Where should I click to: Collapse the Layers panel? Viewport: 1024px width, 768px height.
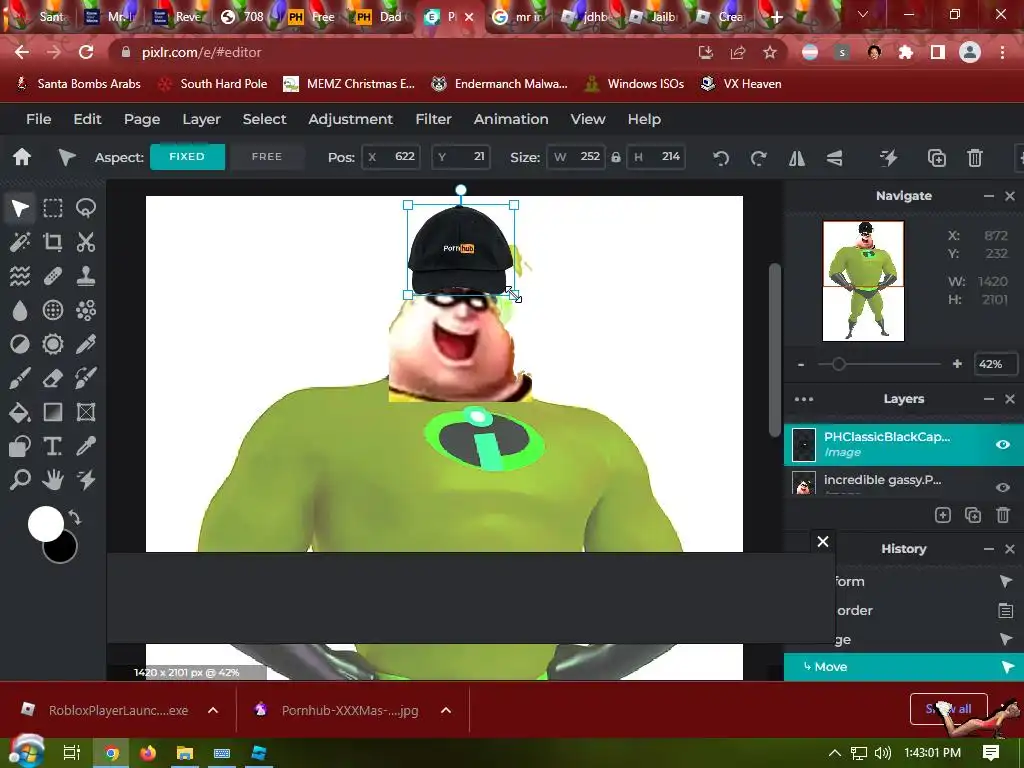(x=989, y=399)
